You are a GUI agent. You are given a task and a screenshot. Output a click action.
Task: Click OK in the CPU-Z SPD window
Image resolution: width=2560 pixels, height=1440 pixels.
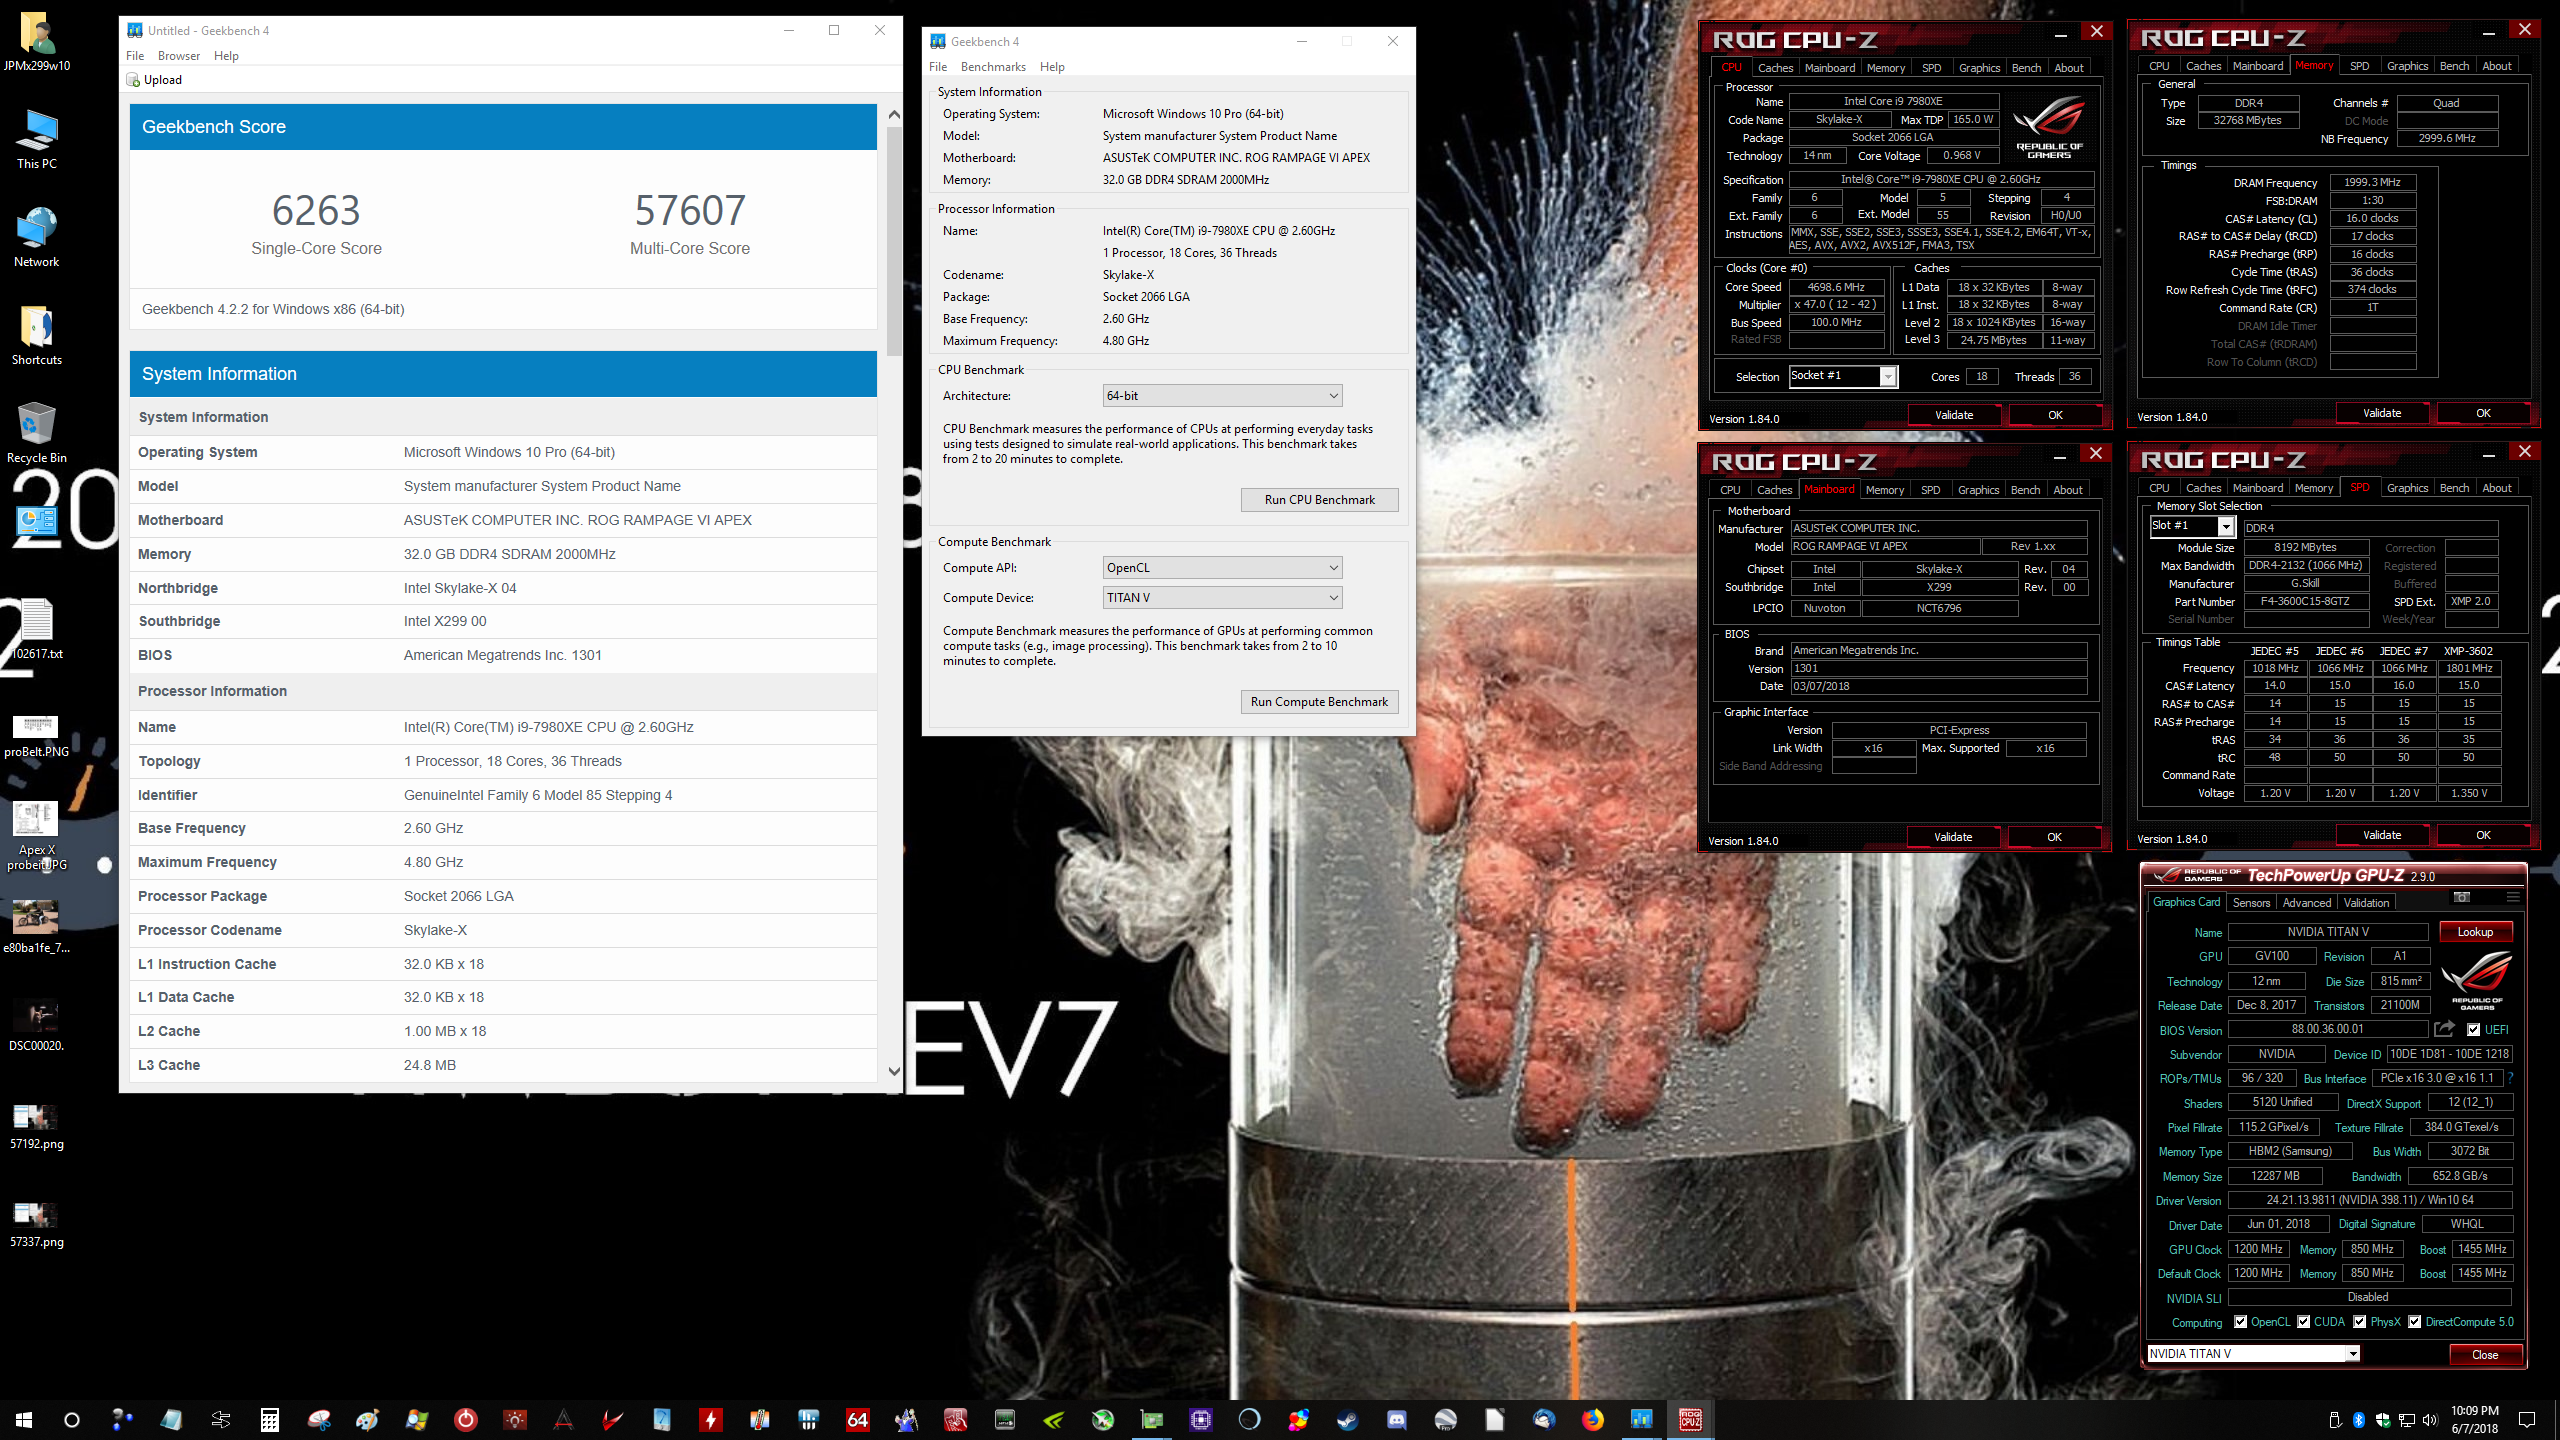[x=2483, y=835]
